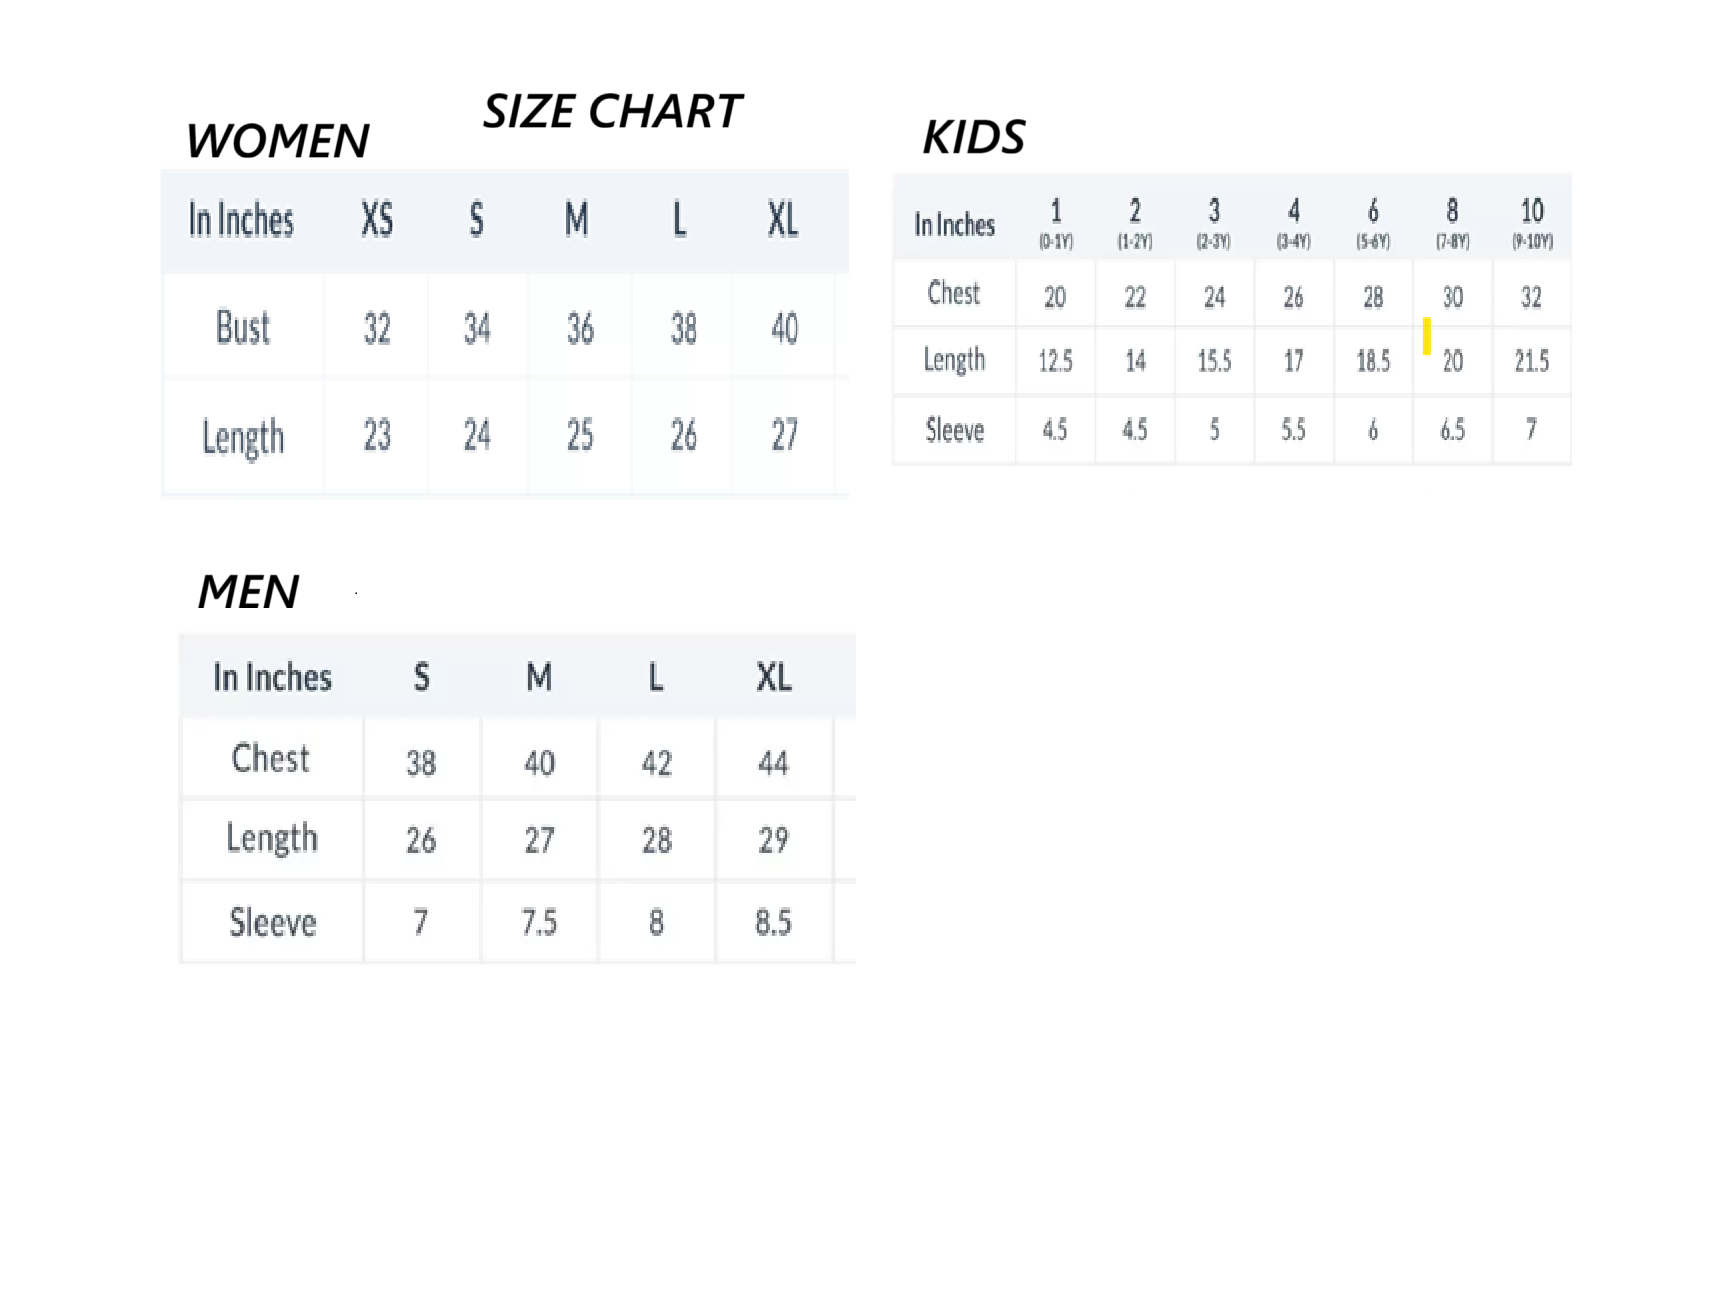This screenshot has height=1300, width=1712.
Task: Click the Kids Chest row label
Action: tap(953, 293)
